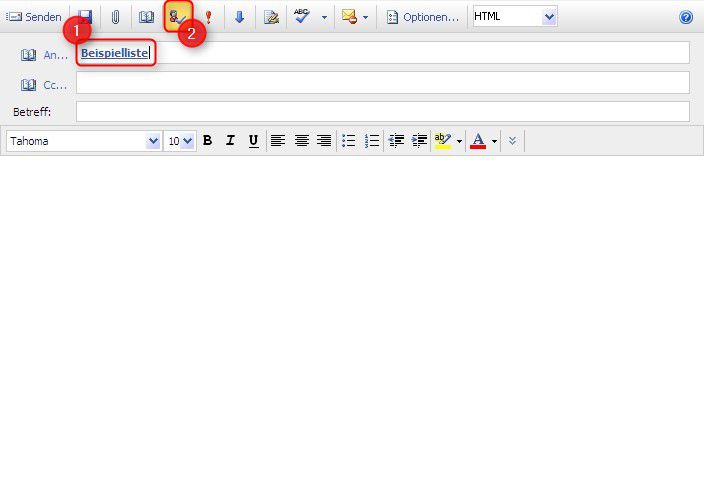This screenshot has width=704, height=504.
Task: Insert a signature using the toolbar icon
Action: (x=271, y=17)
